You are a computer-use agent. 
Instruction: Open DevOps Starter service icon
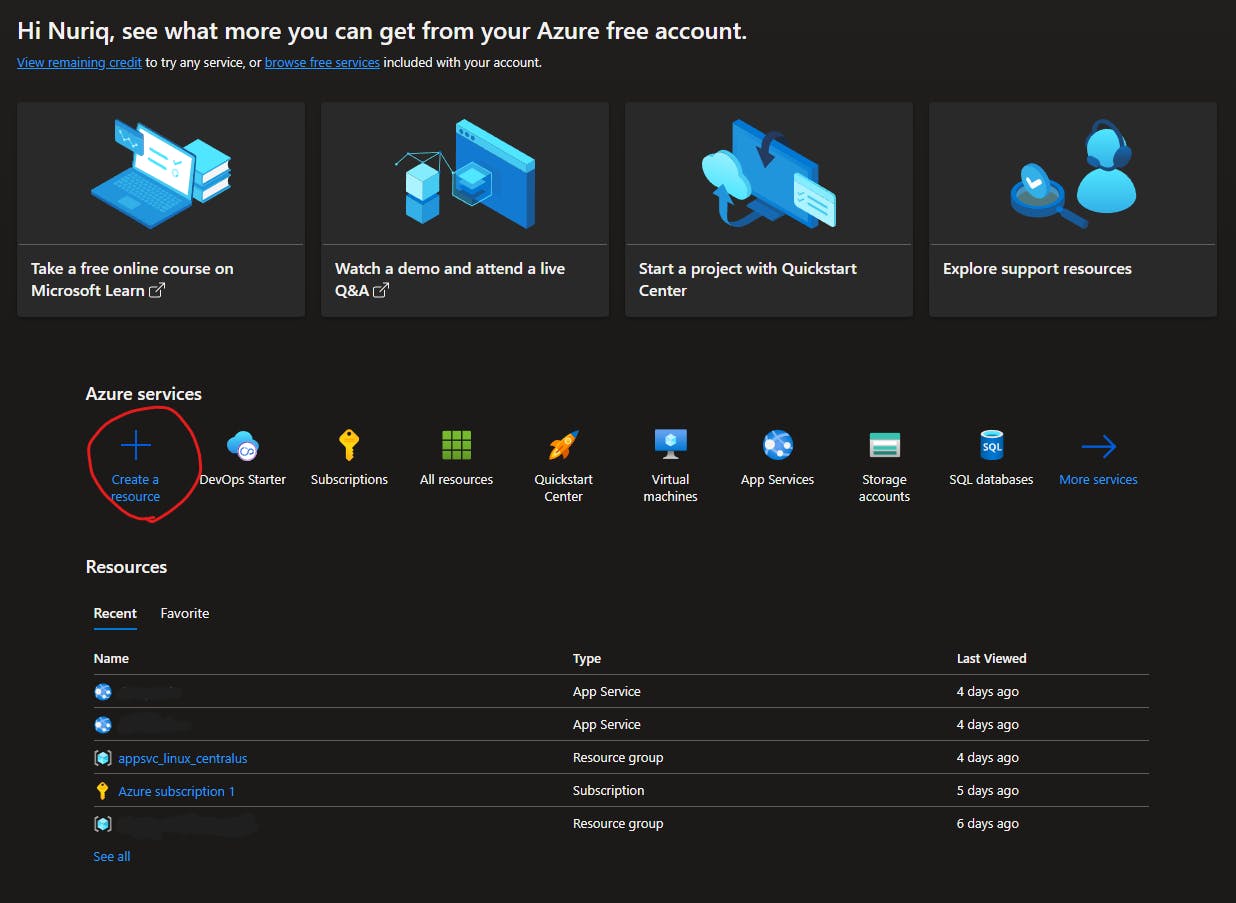[243, 446]
